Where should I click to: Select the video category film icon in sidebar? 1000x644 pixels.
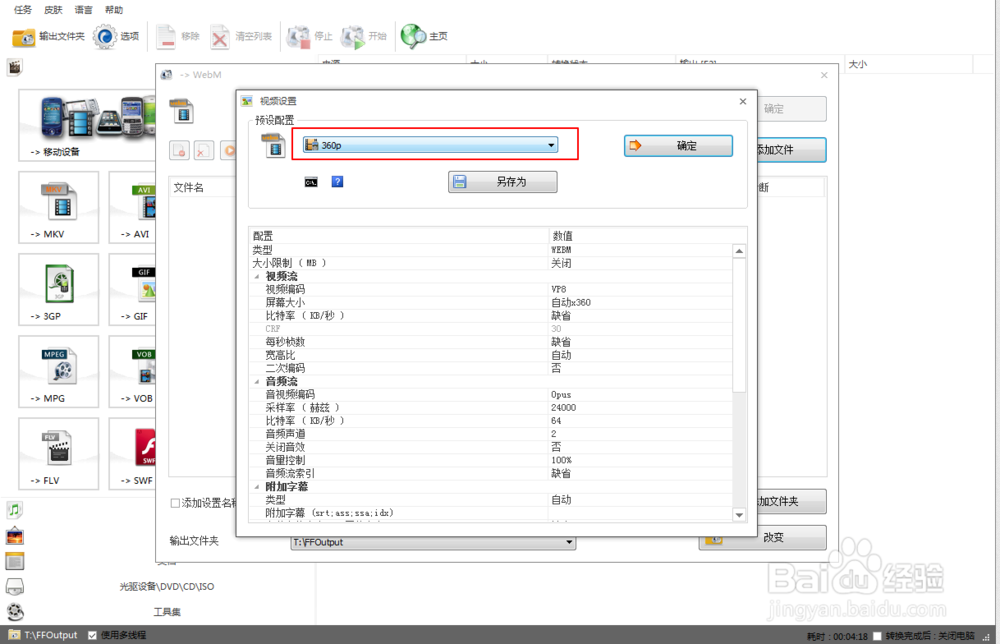15,66
